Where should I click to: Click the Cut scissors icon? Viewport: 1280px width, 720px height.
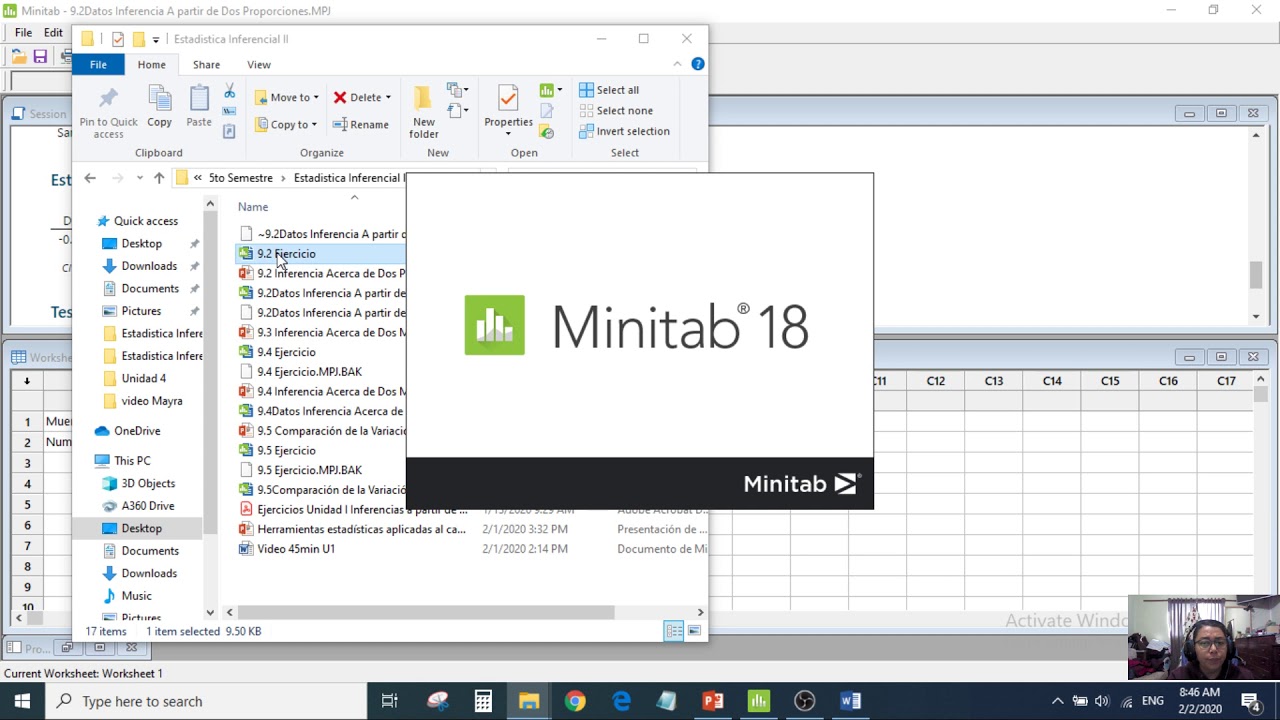pyautogui.click(x=229, y=91)
